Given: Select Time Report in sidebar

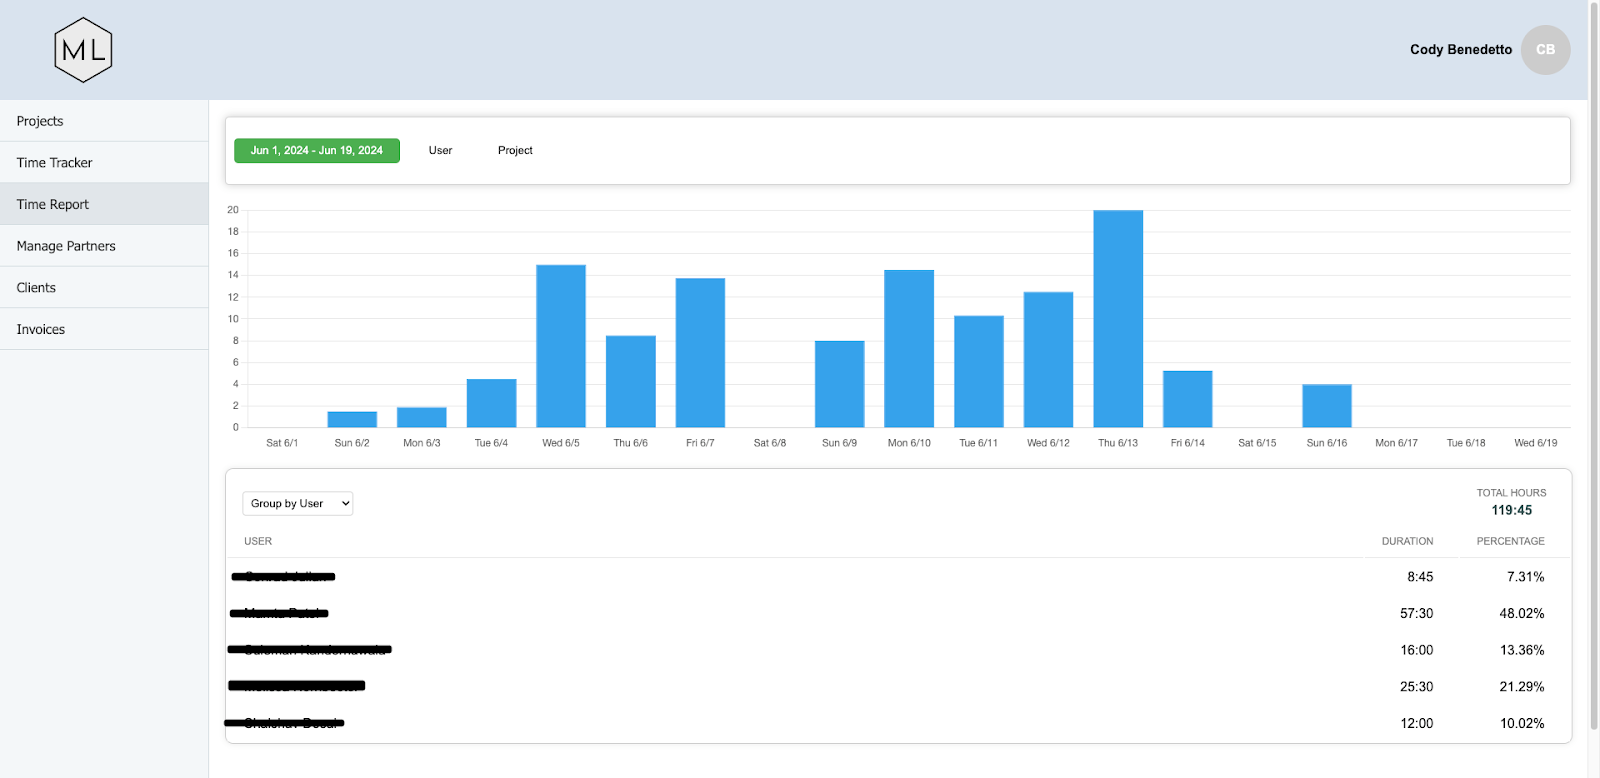Looking at the screenshot, I should tap(104, 204).
